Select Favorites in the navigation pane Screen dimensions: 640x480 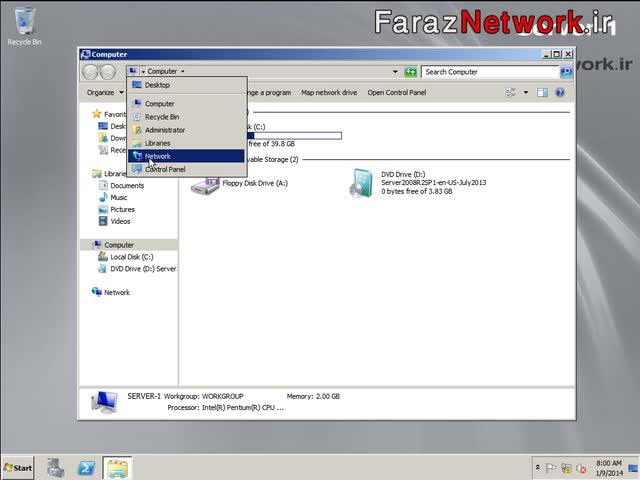pyautogui.click(x=115, y=114)
